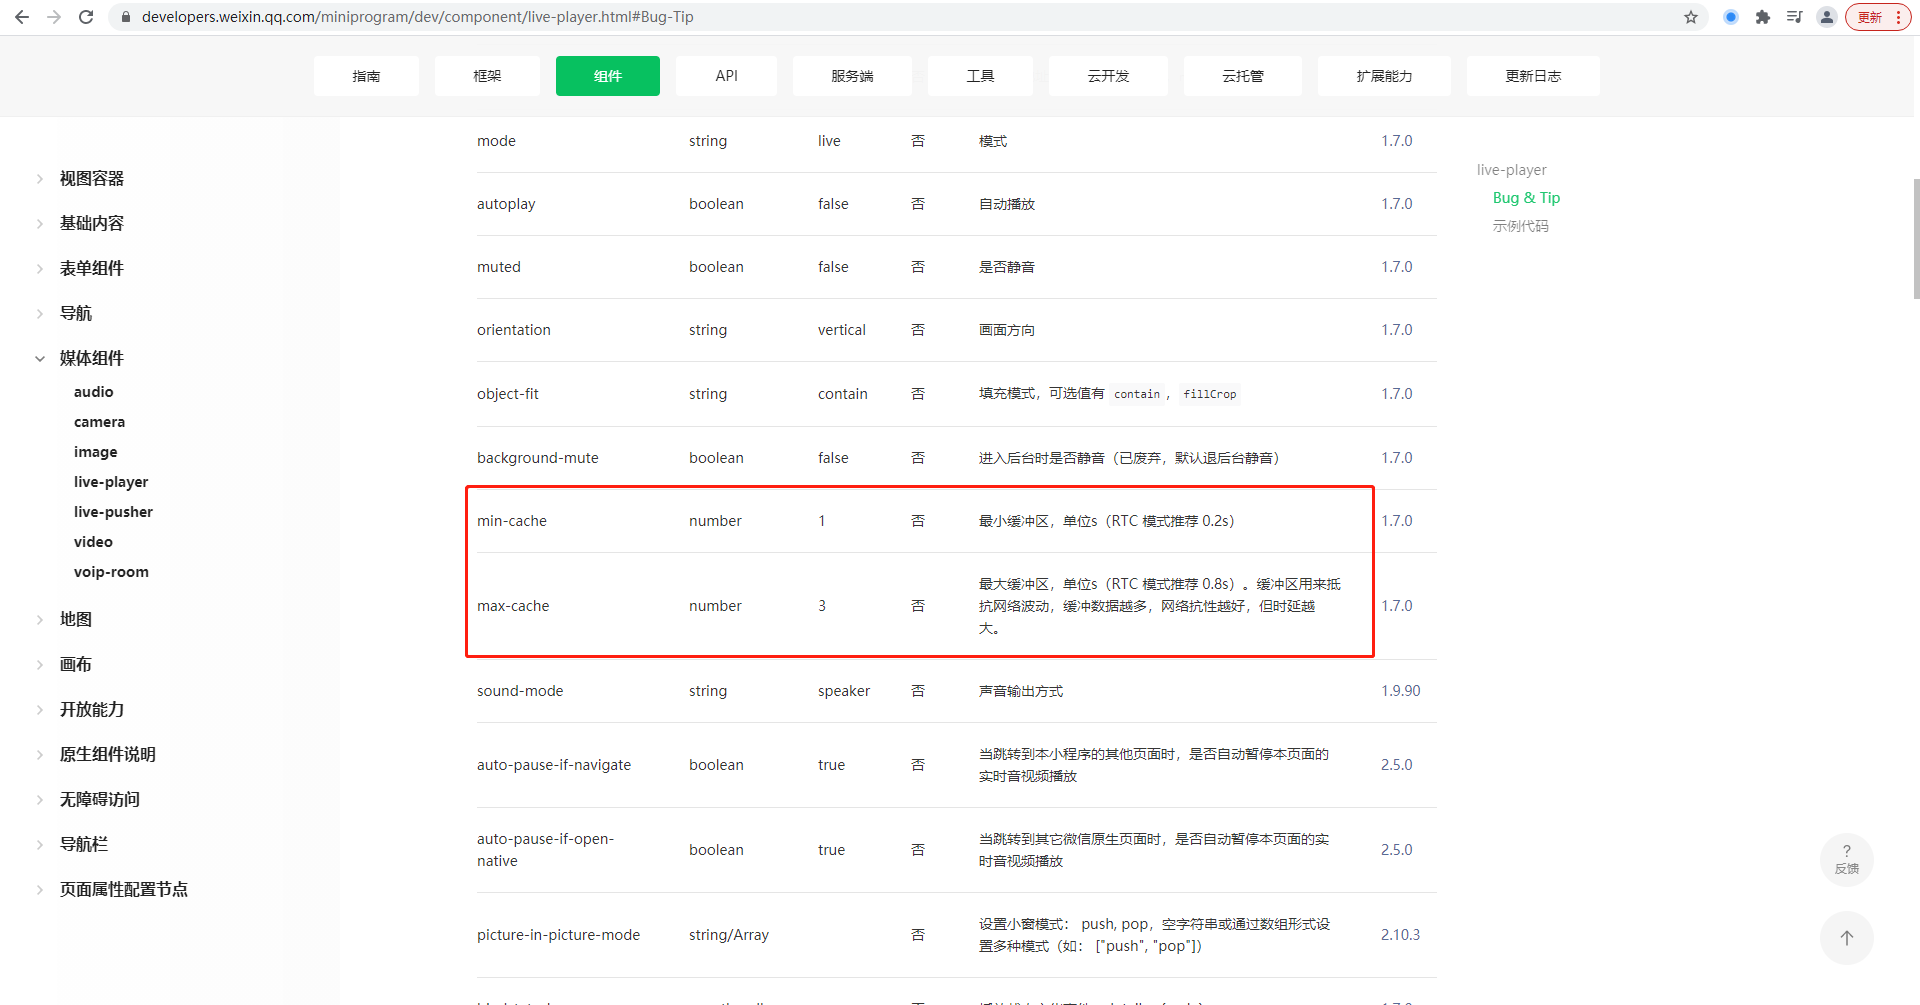This screenshot has width=1920, height=1005.
Task: Open the 框架 tab
Action: 487,76
